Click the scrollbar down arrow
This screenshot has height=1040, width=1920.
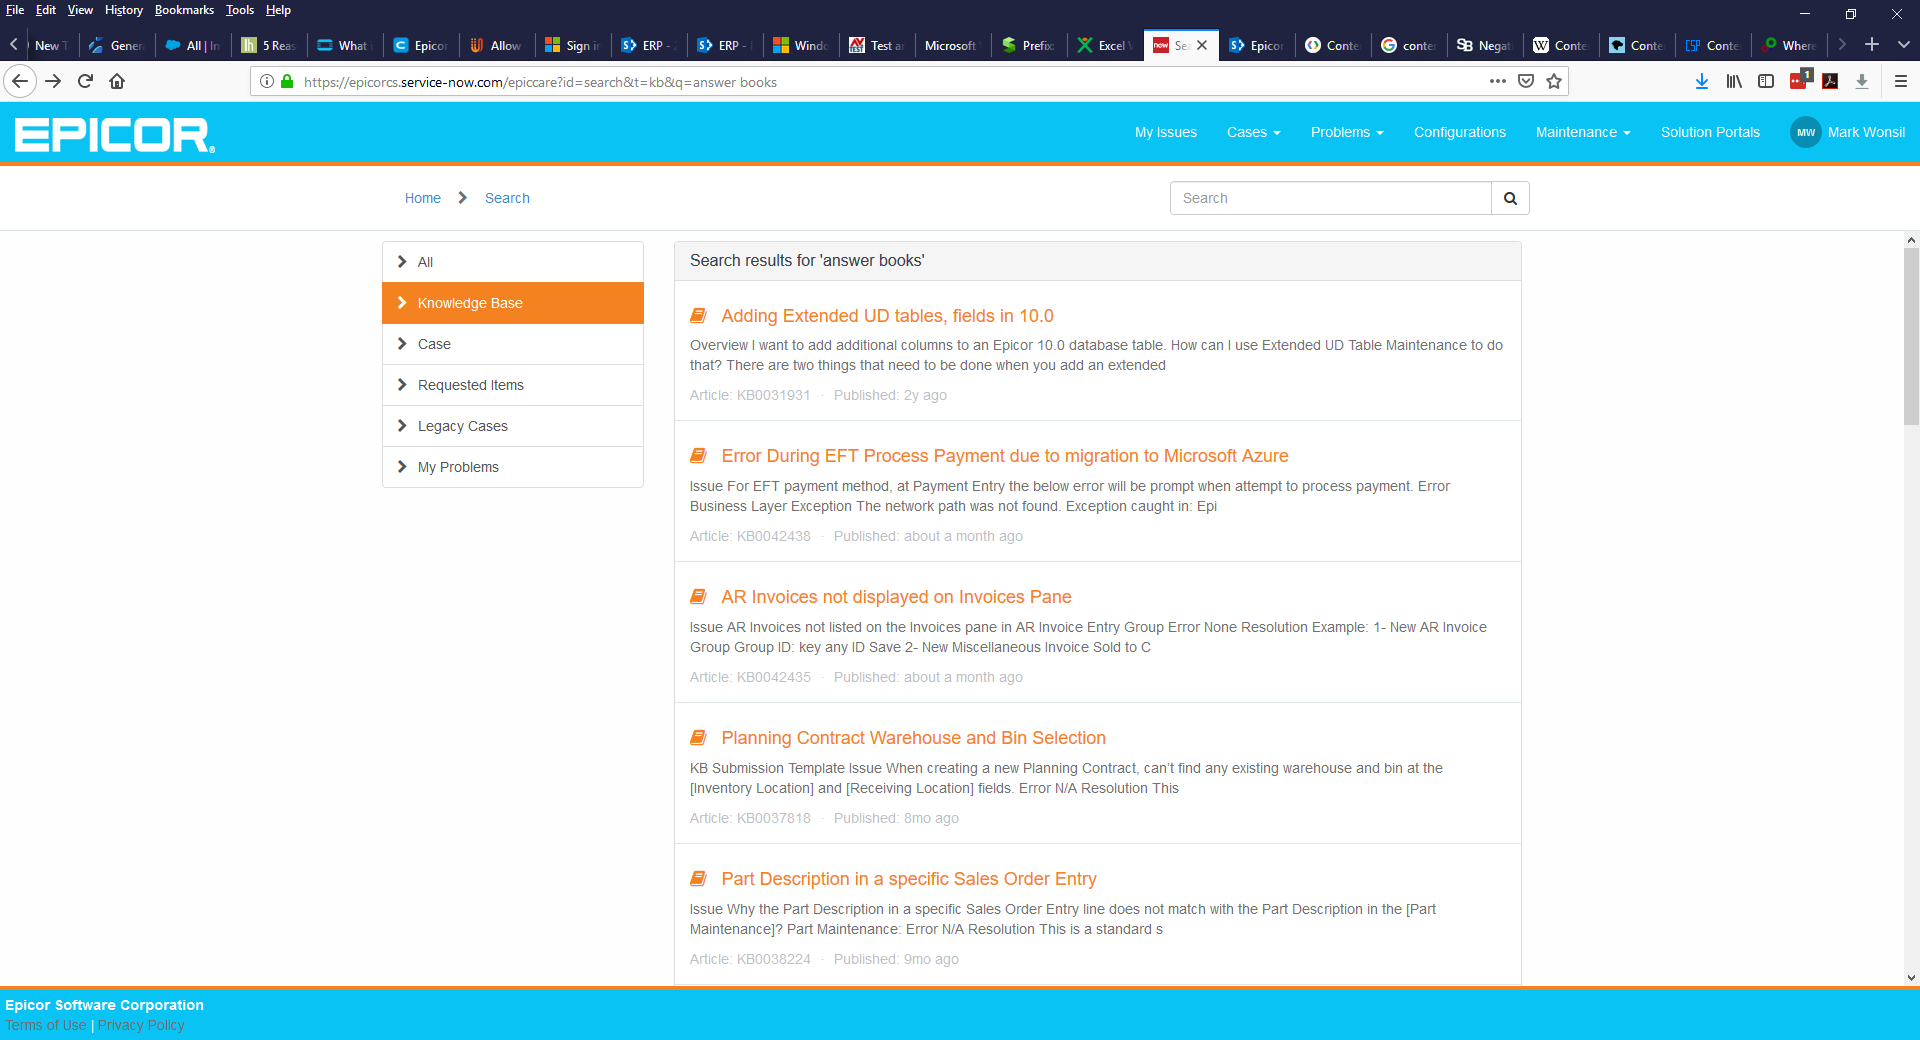(1911, 978)
